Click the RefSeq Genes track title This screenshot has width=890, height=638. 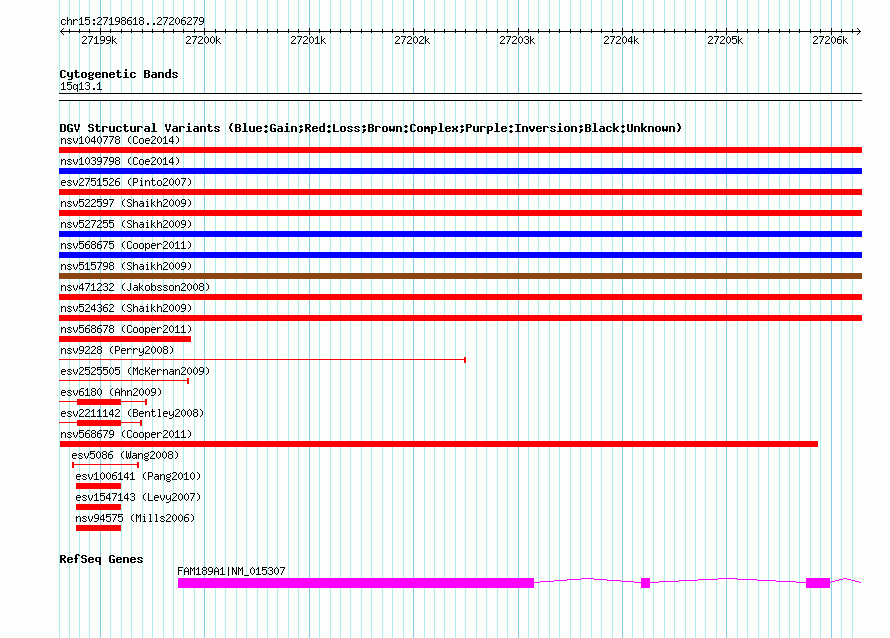101,559
